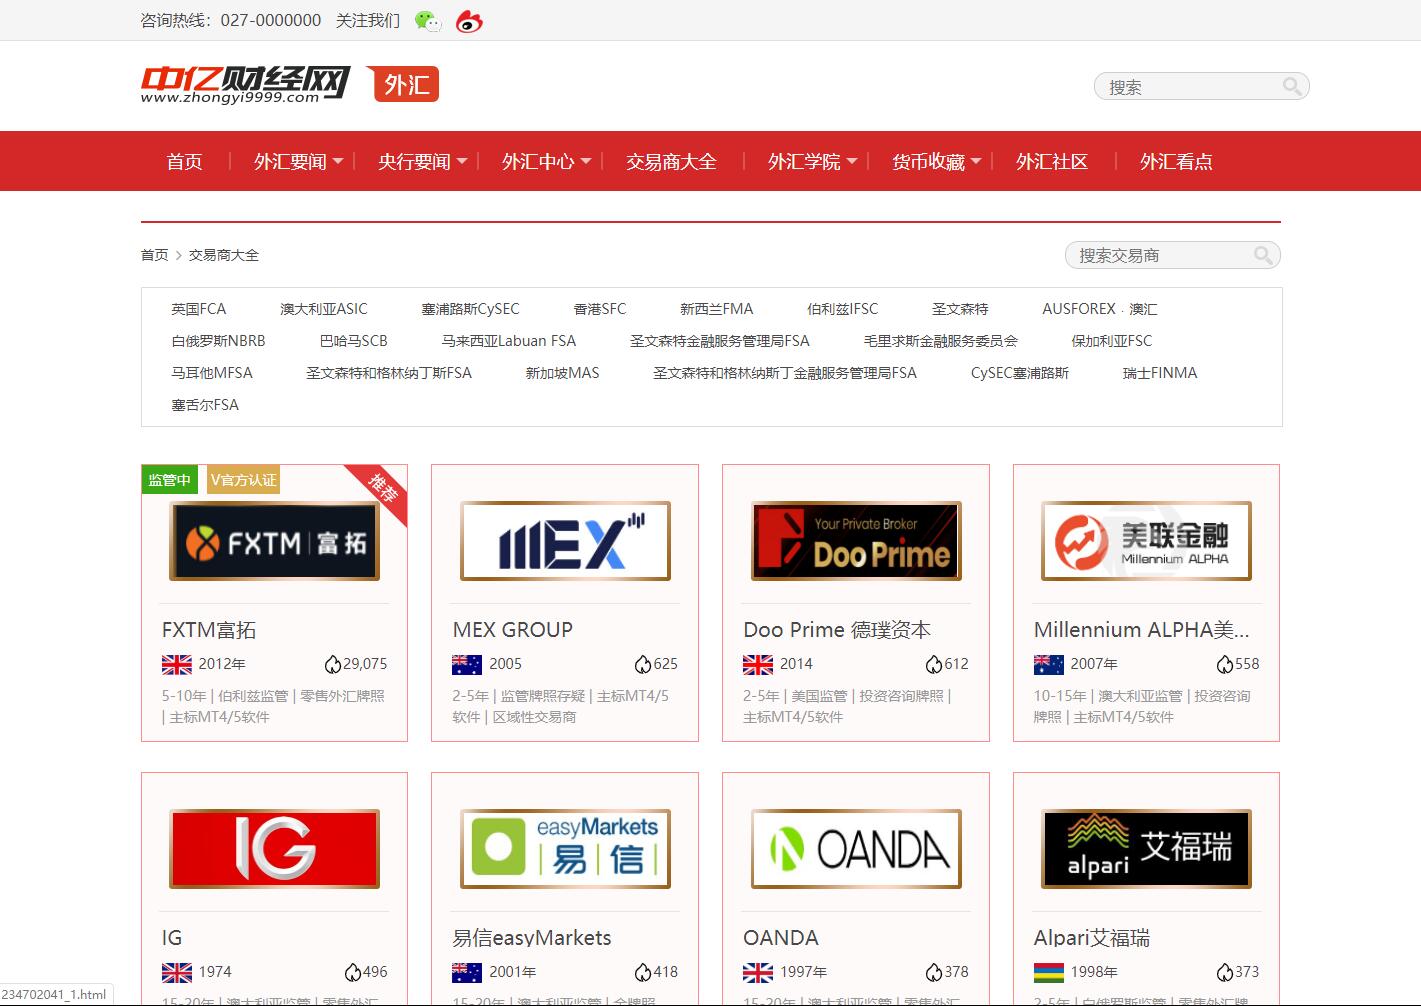
Task: Filter brokers by 新加坡MAS regulator
Action: pos(562,373)
